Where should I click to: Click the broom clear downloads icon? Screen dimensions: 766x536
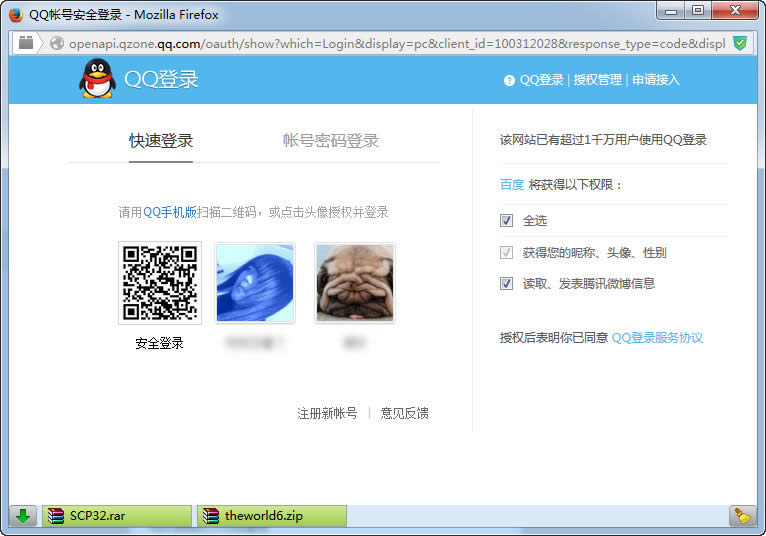tap(741, 516)
